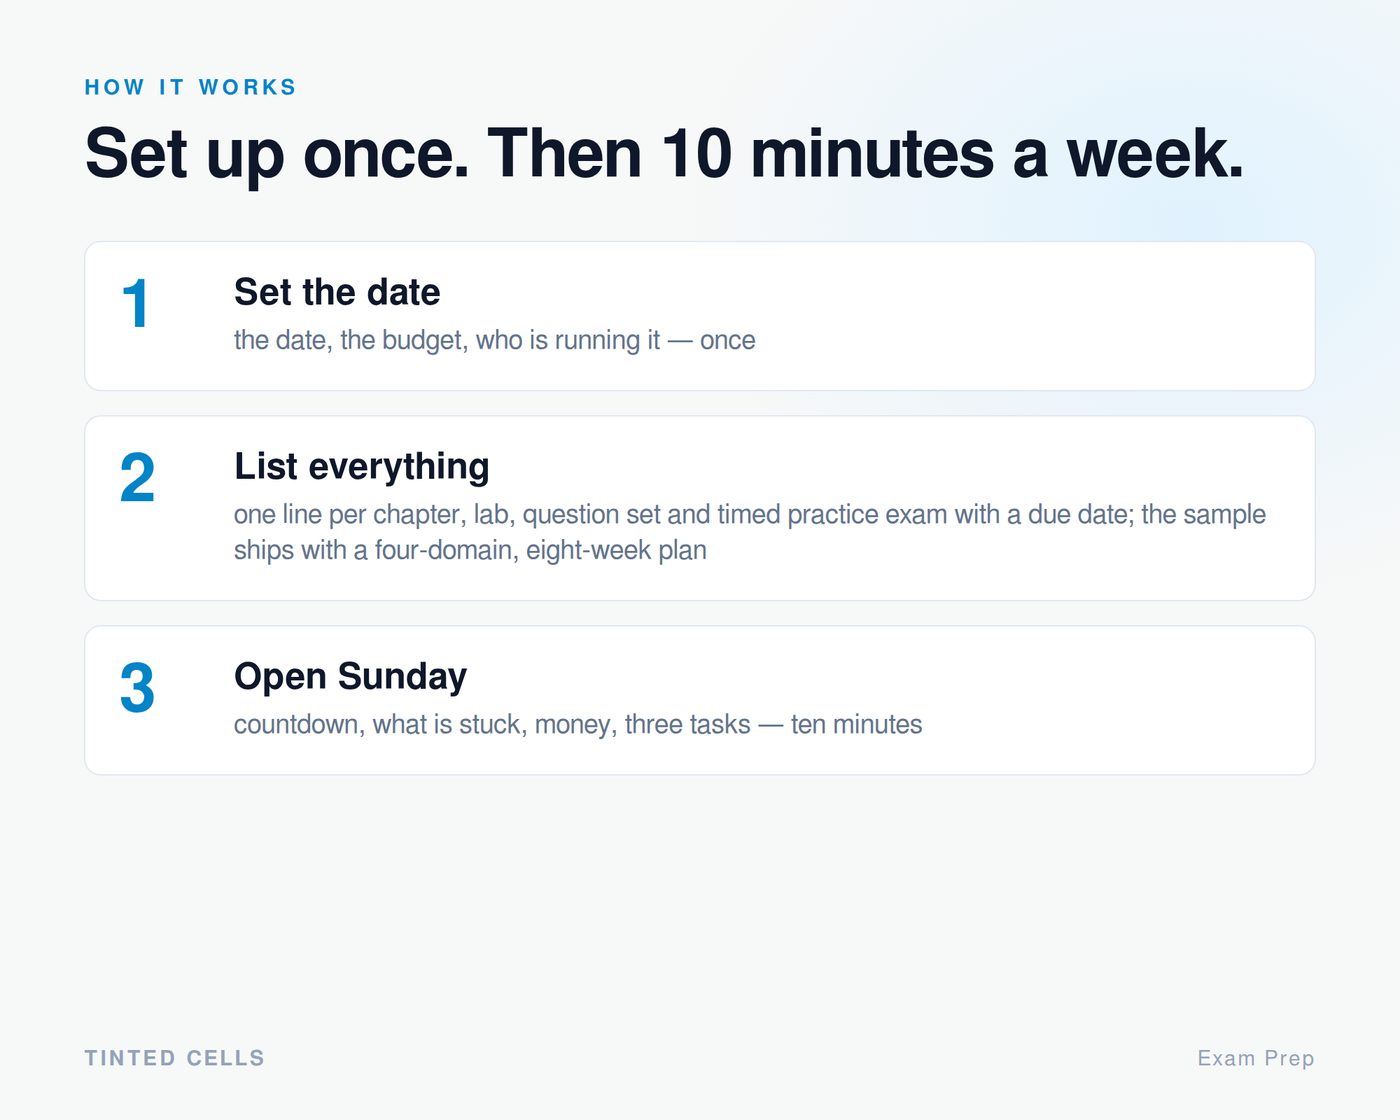The height and width of the screenshot is (1120, 1400).
Task: Click the blue step number 3
Action: coord(137,688)
